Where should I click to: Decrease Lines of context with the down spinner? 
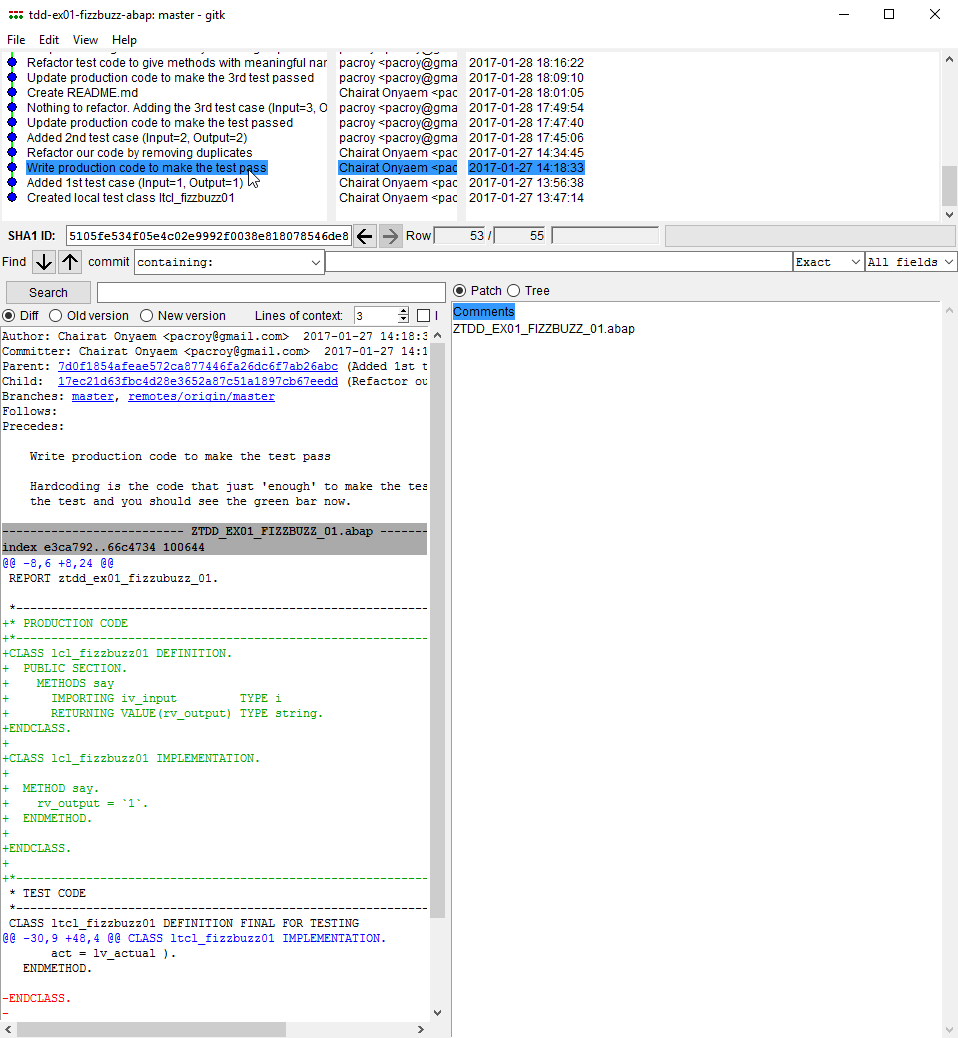click(403, 319)
